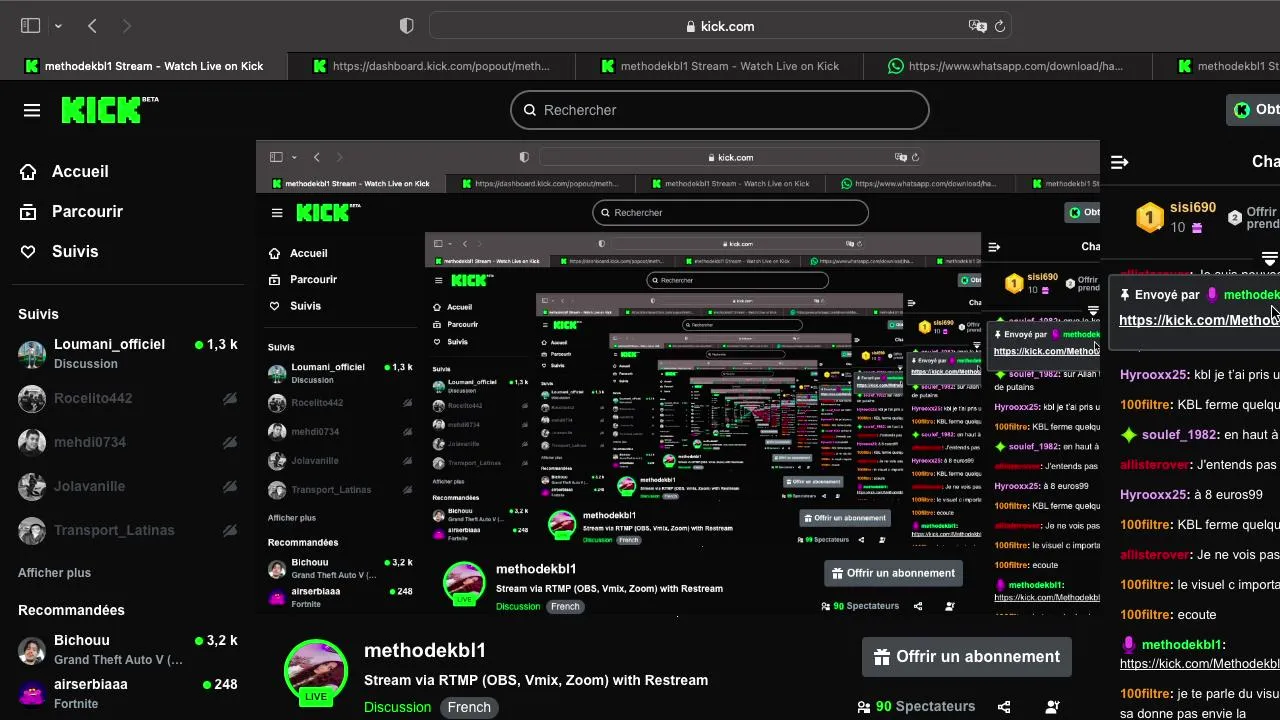This screenshot has height=720, width=1280.
Task: Click the gold rank 1 badge for sisi690
Action: (1150, 217)
